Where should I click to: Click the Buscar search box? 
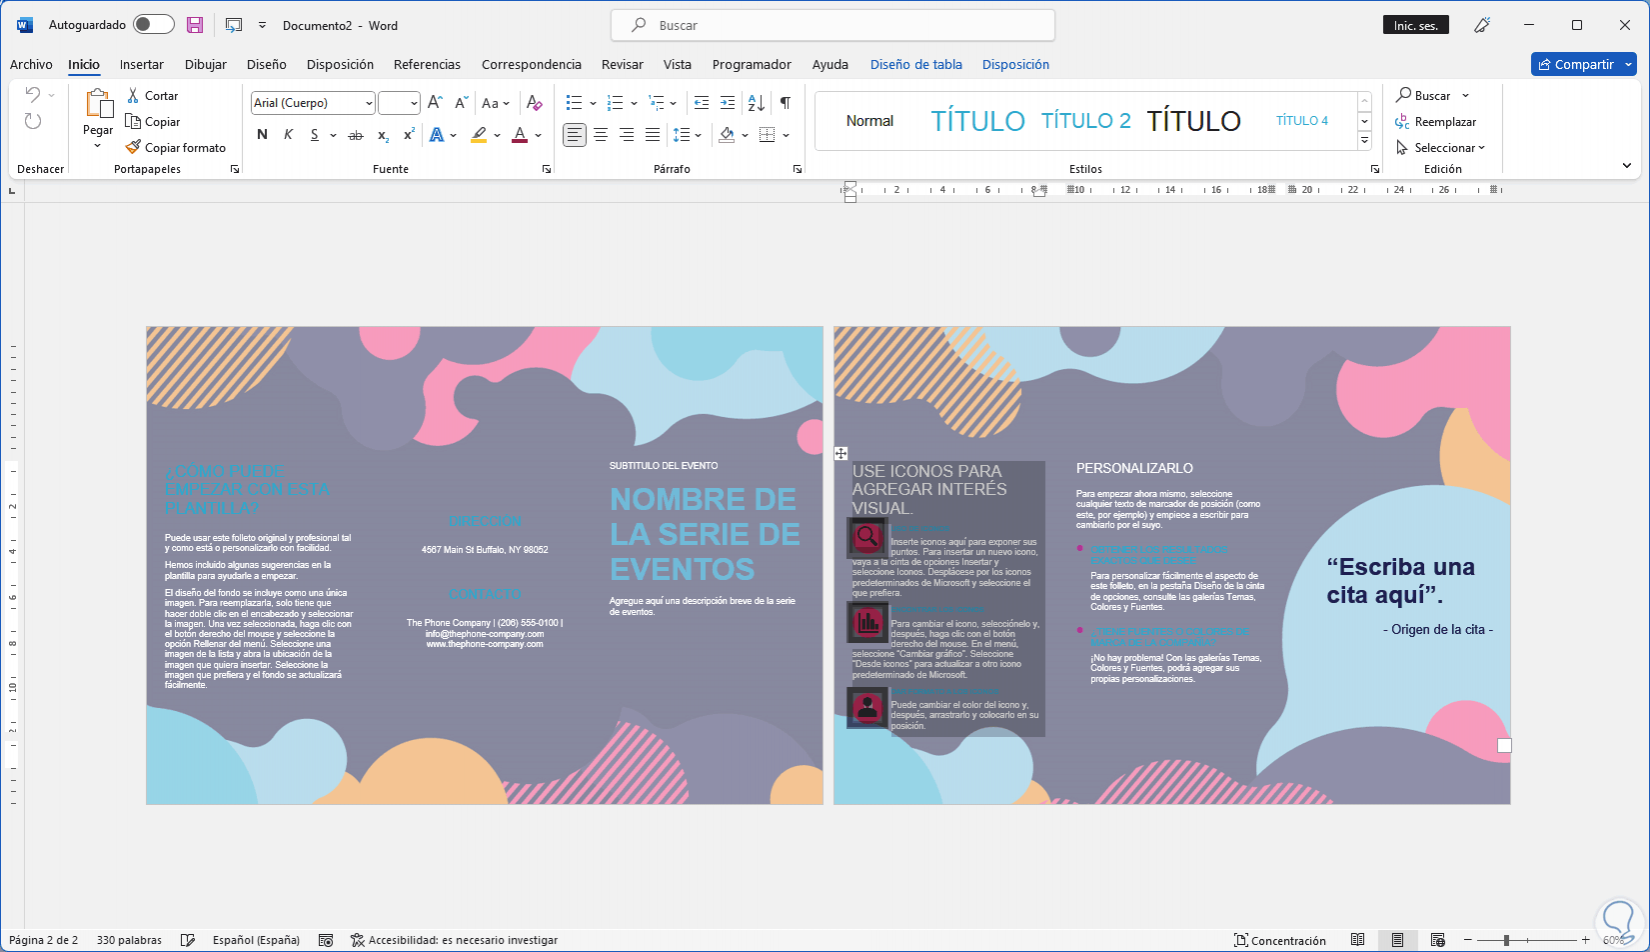click(832, 25)
